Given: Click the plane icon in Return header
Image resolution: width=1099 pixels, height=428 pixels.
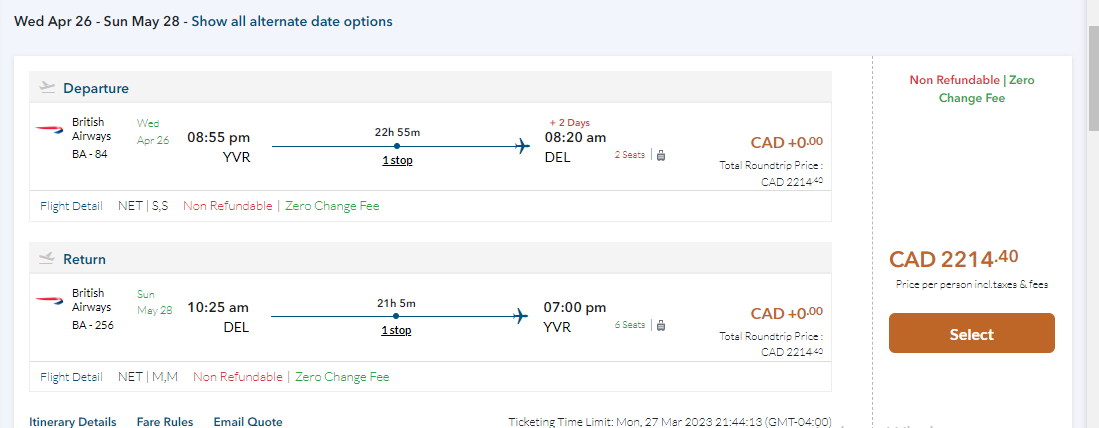Looking at the screenshot, I should (x=46, y=258).
